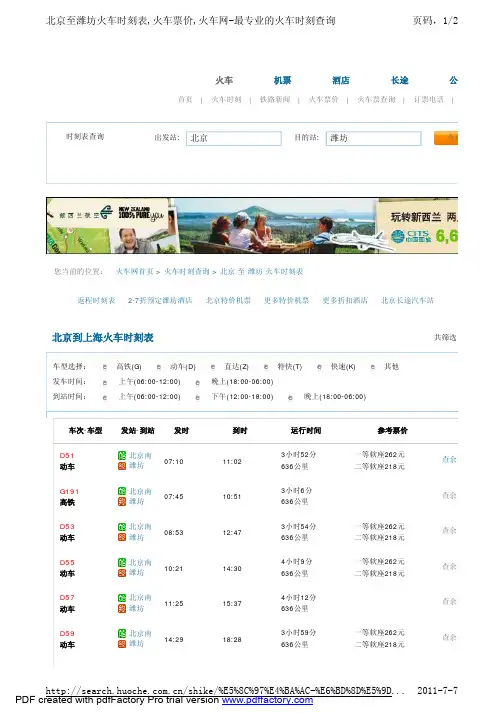
Task: Click the 运行时间 column header
Action: [306, 430]
